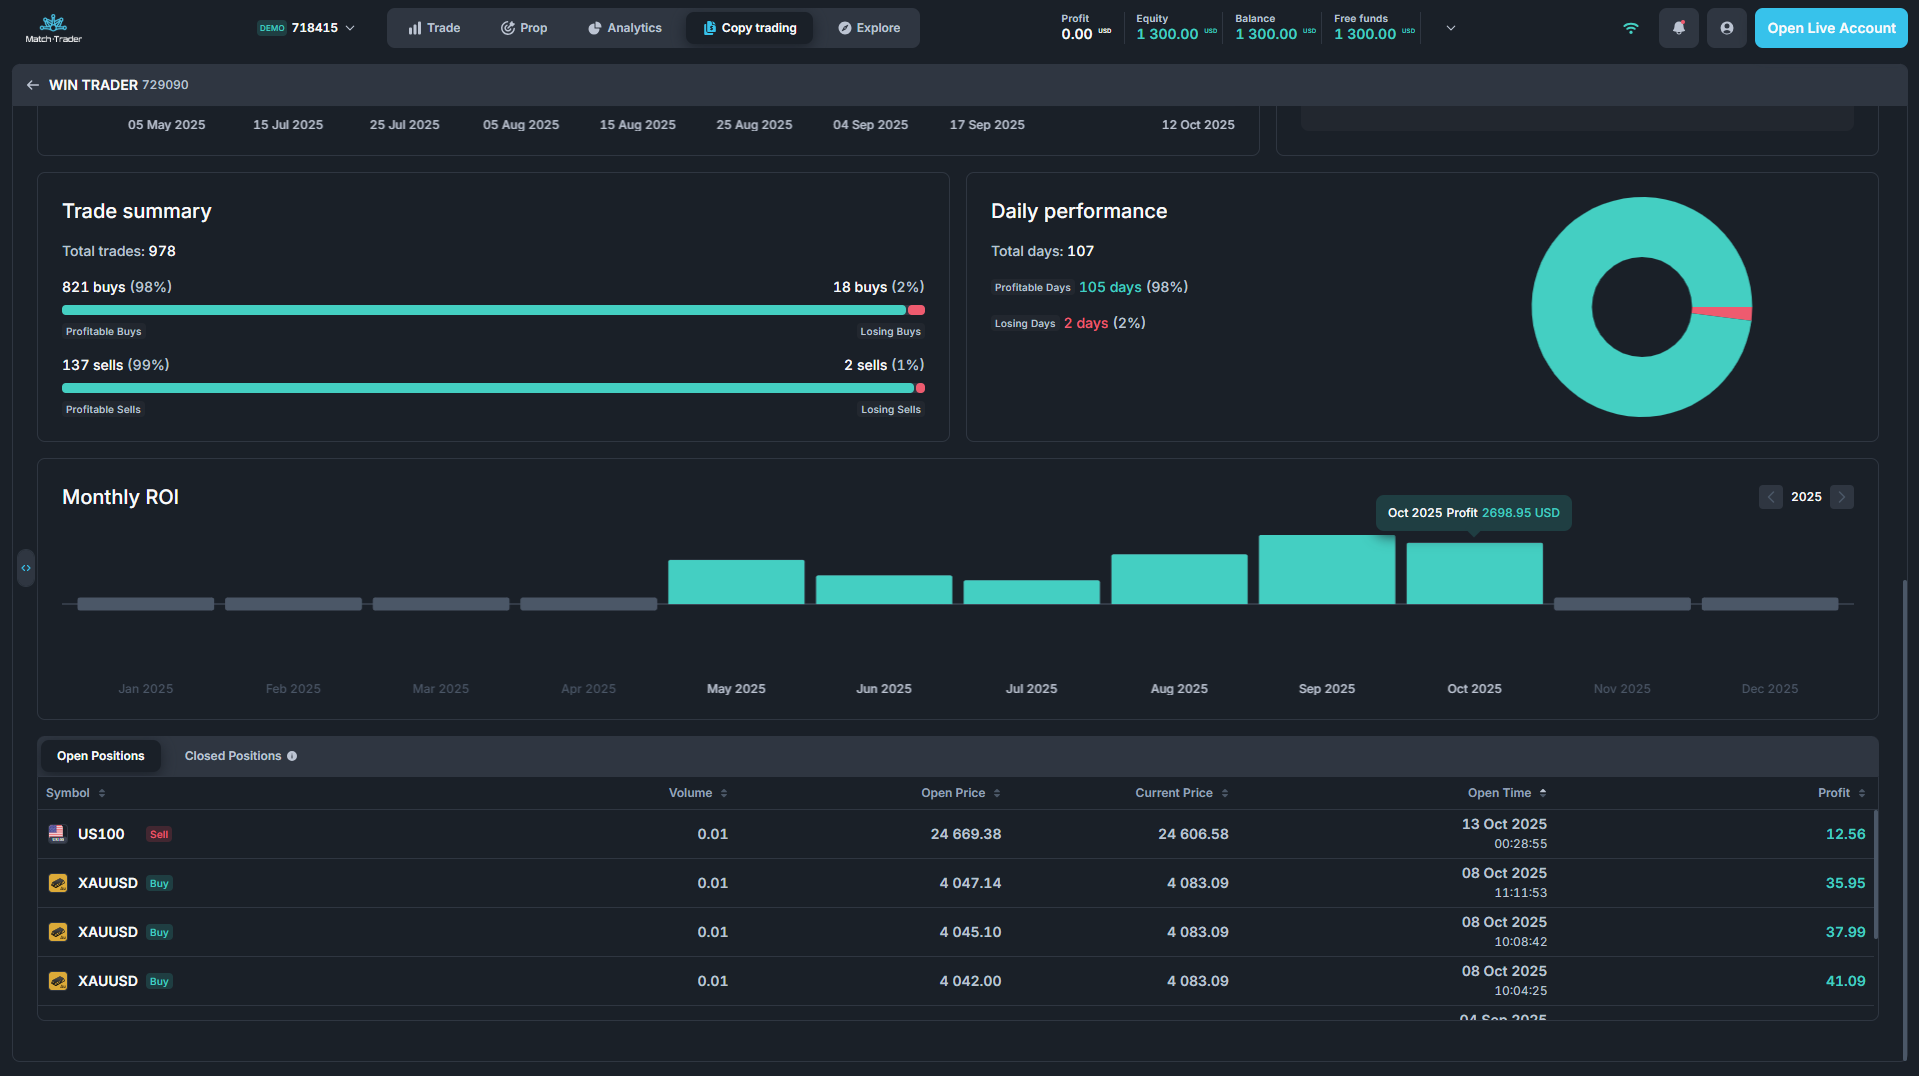Click the Match-Trader logo
Viewport: 1919px width, 1076px height.
pyautogui.click(x=54, y=28)
